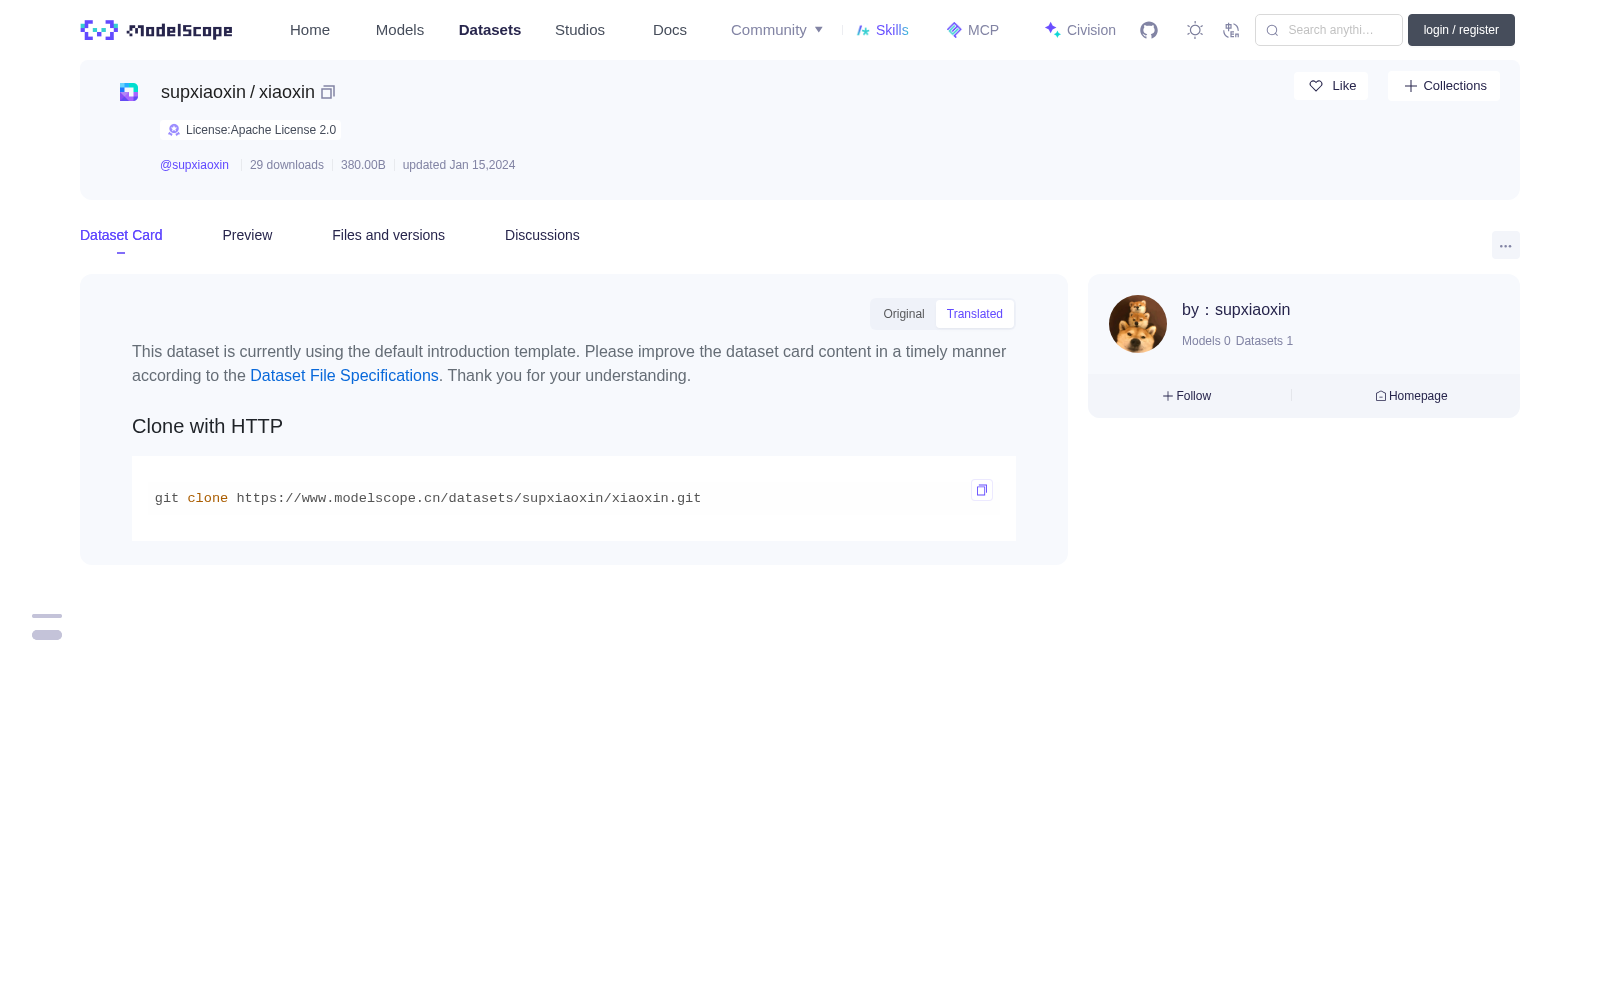The image size is (1600, 1000).
Task: Go to the Home page
Action: tap(310, 30)
